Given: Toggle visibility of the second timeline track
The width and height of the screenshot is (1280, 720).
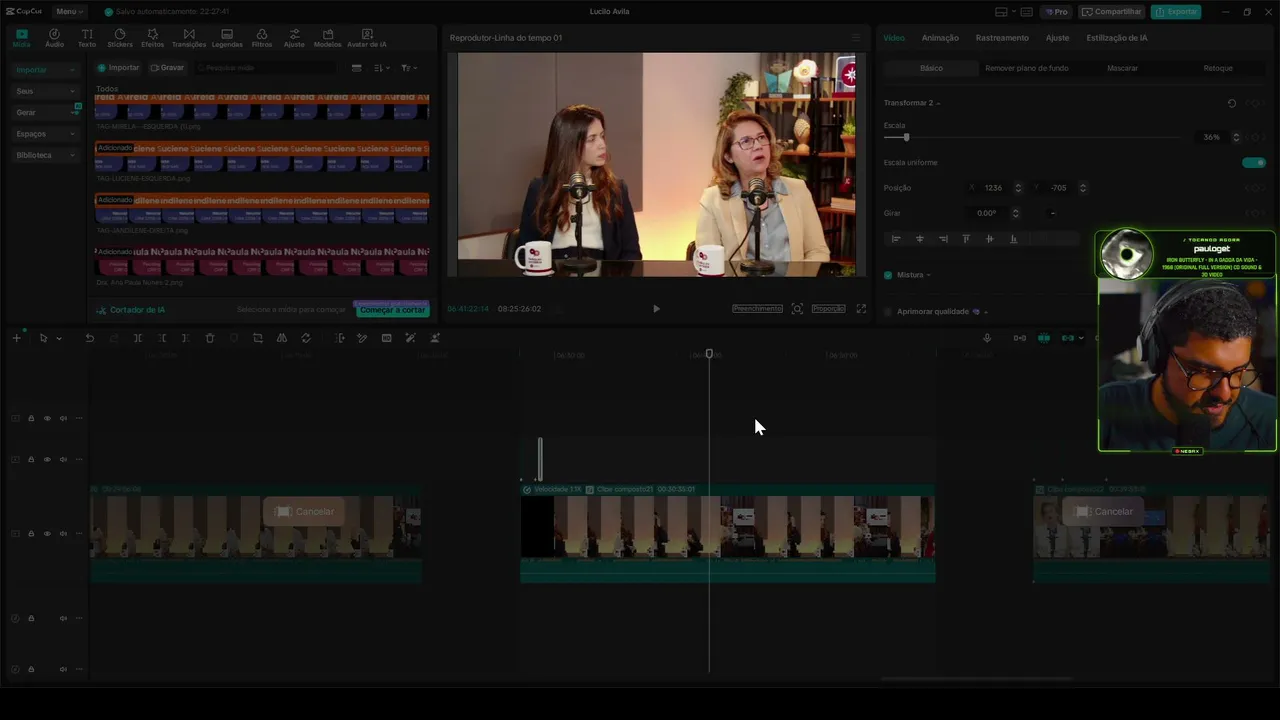Looking at the screenshot, I should (x=47, y=460).
